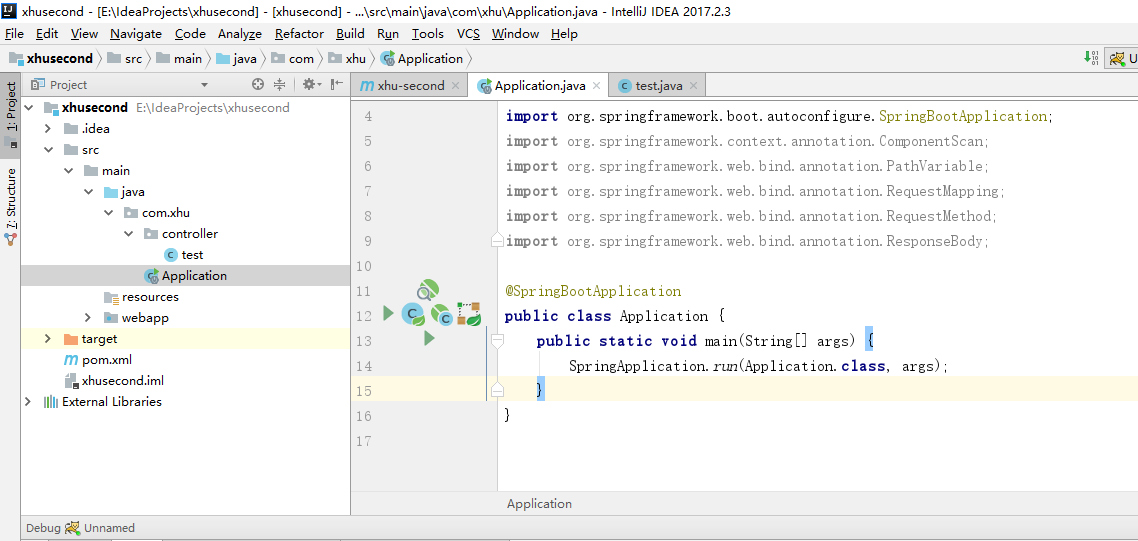
Task: Fold the imports block at line 9
Action: click(497, 239)
